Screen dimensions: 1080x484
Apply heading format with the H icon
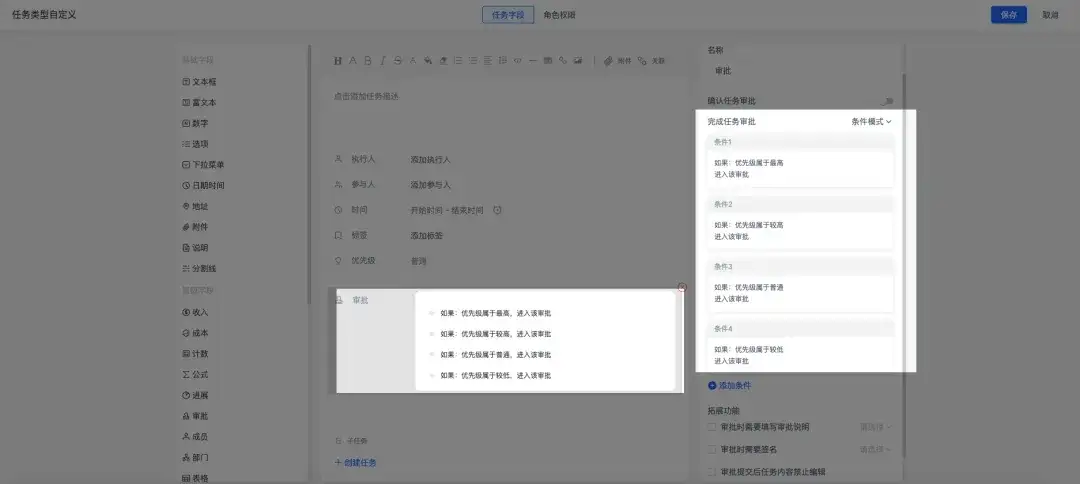point(338,61)
